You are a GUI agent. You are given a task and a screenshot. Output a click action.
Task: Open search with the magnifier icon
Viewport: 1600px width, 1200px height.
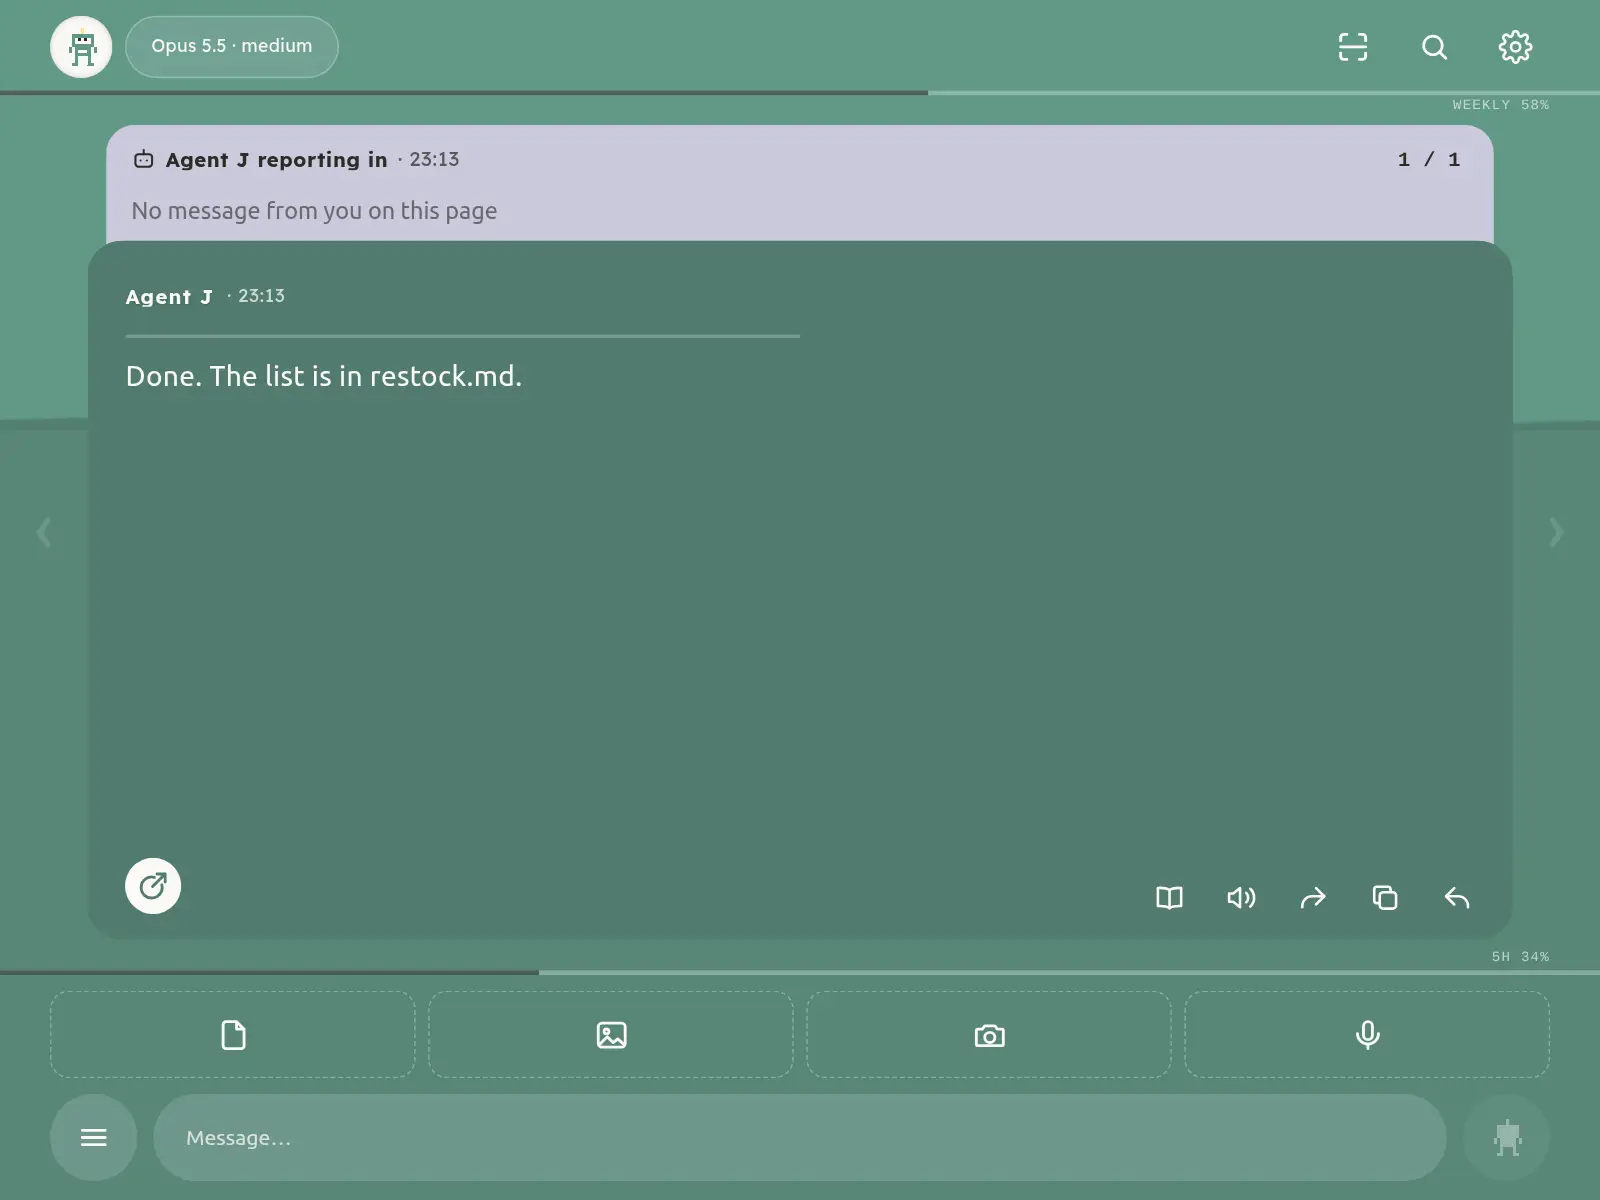point(1434,47)
